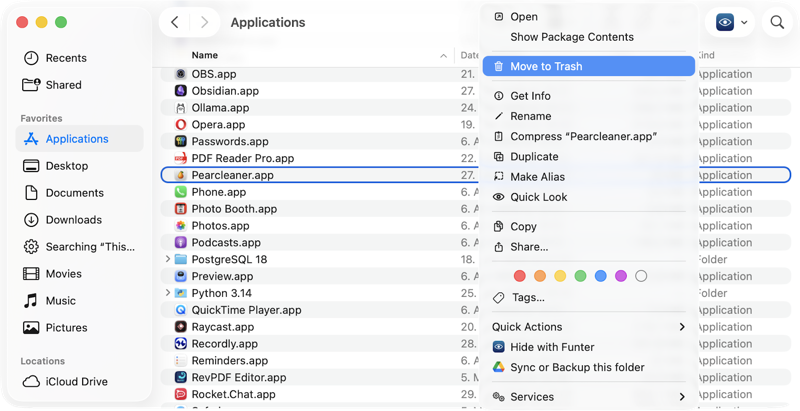Image resolution: width=800 pixels, height=411 pixels.
Task: Choose Tags... in the context menu
Action: coord(528,297)
